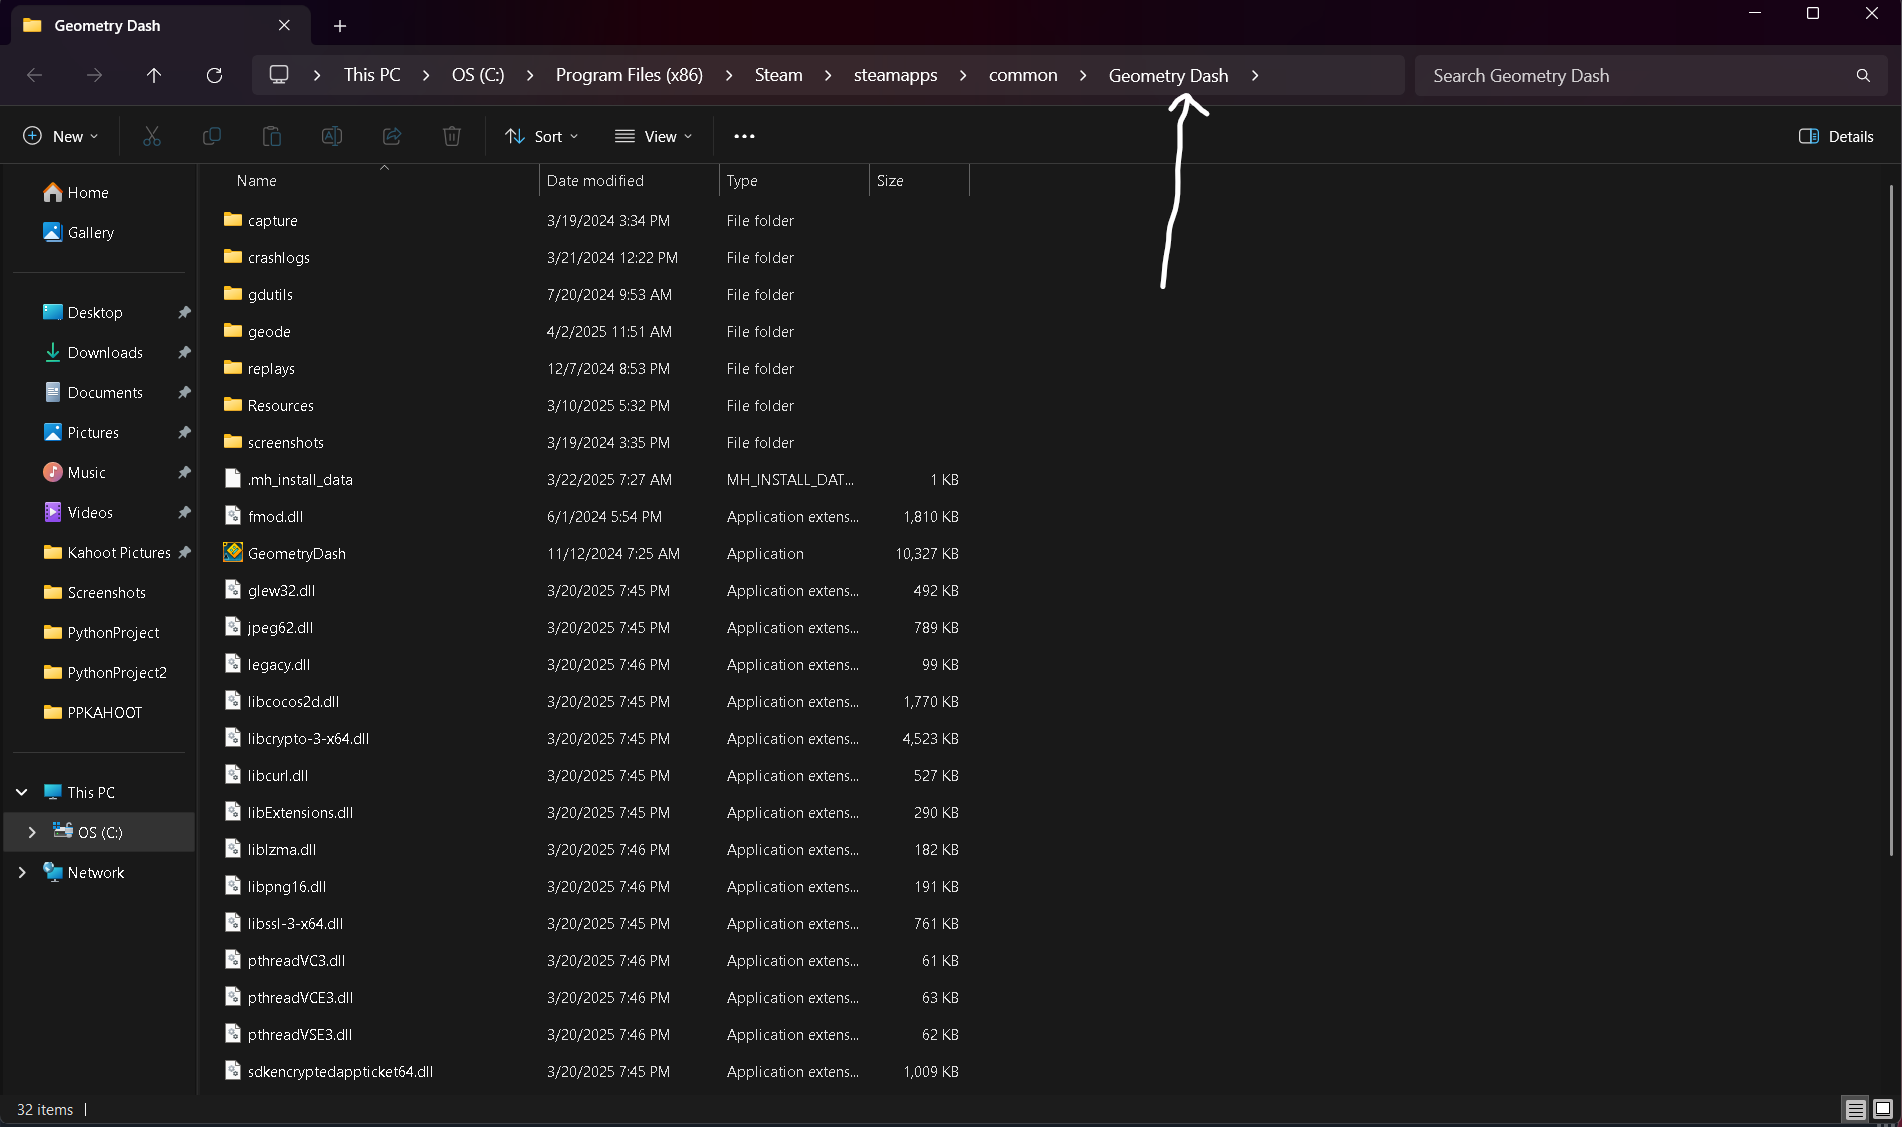Navigate to steamapps breadcrumb
The height and width of the screenshot is (1127, 1902).
tap(895, 76)
